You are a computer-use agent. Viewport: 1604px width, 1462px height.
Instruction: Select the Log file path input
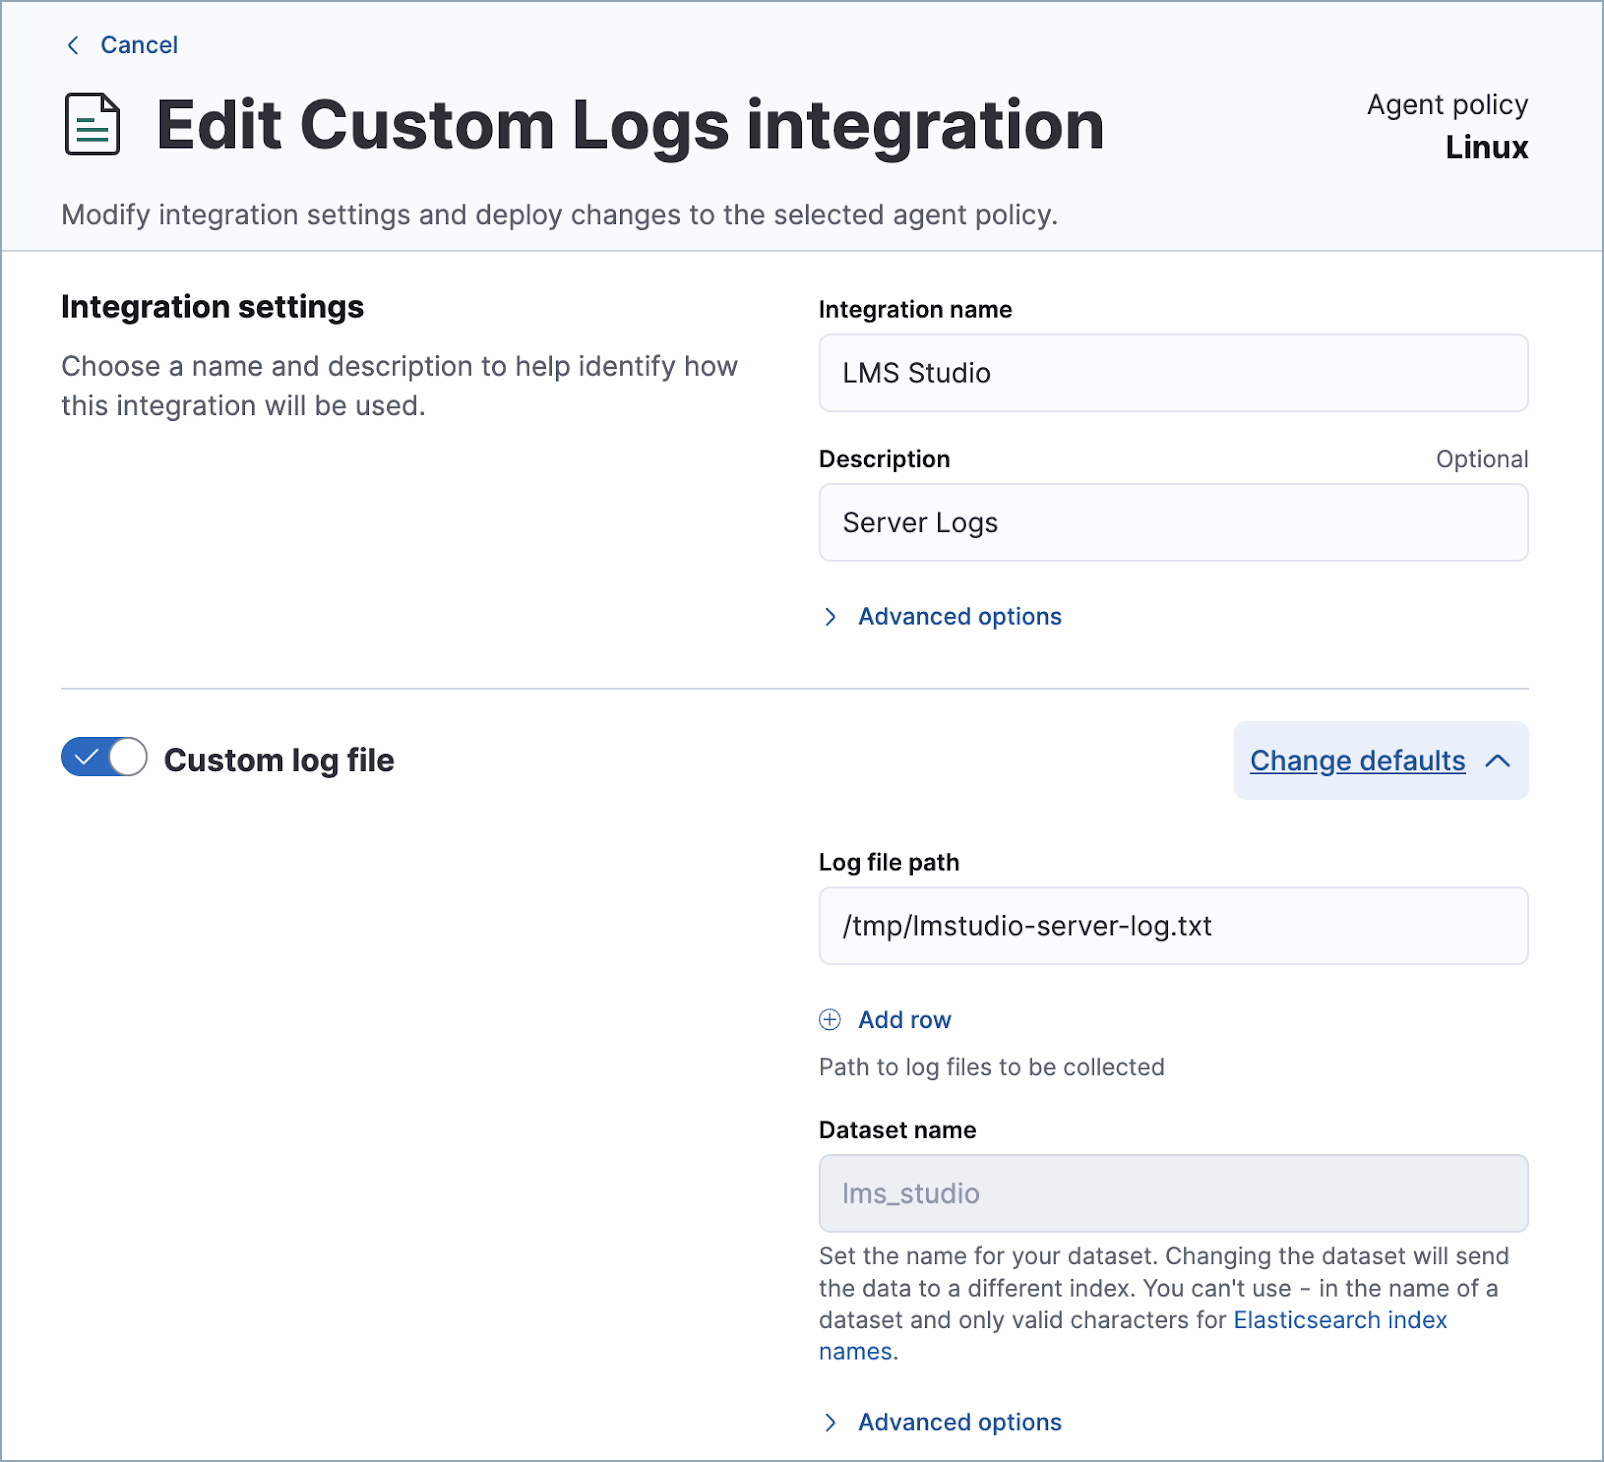[1172, 926]
